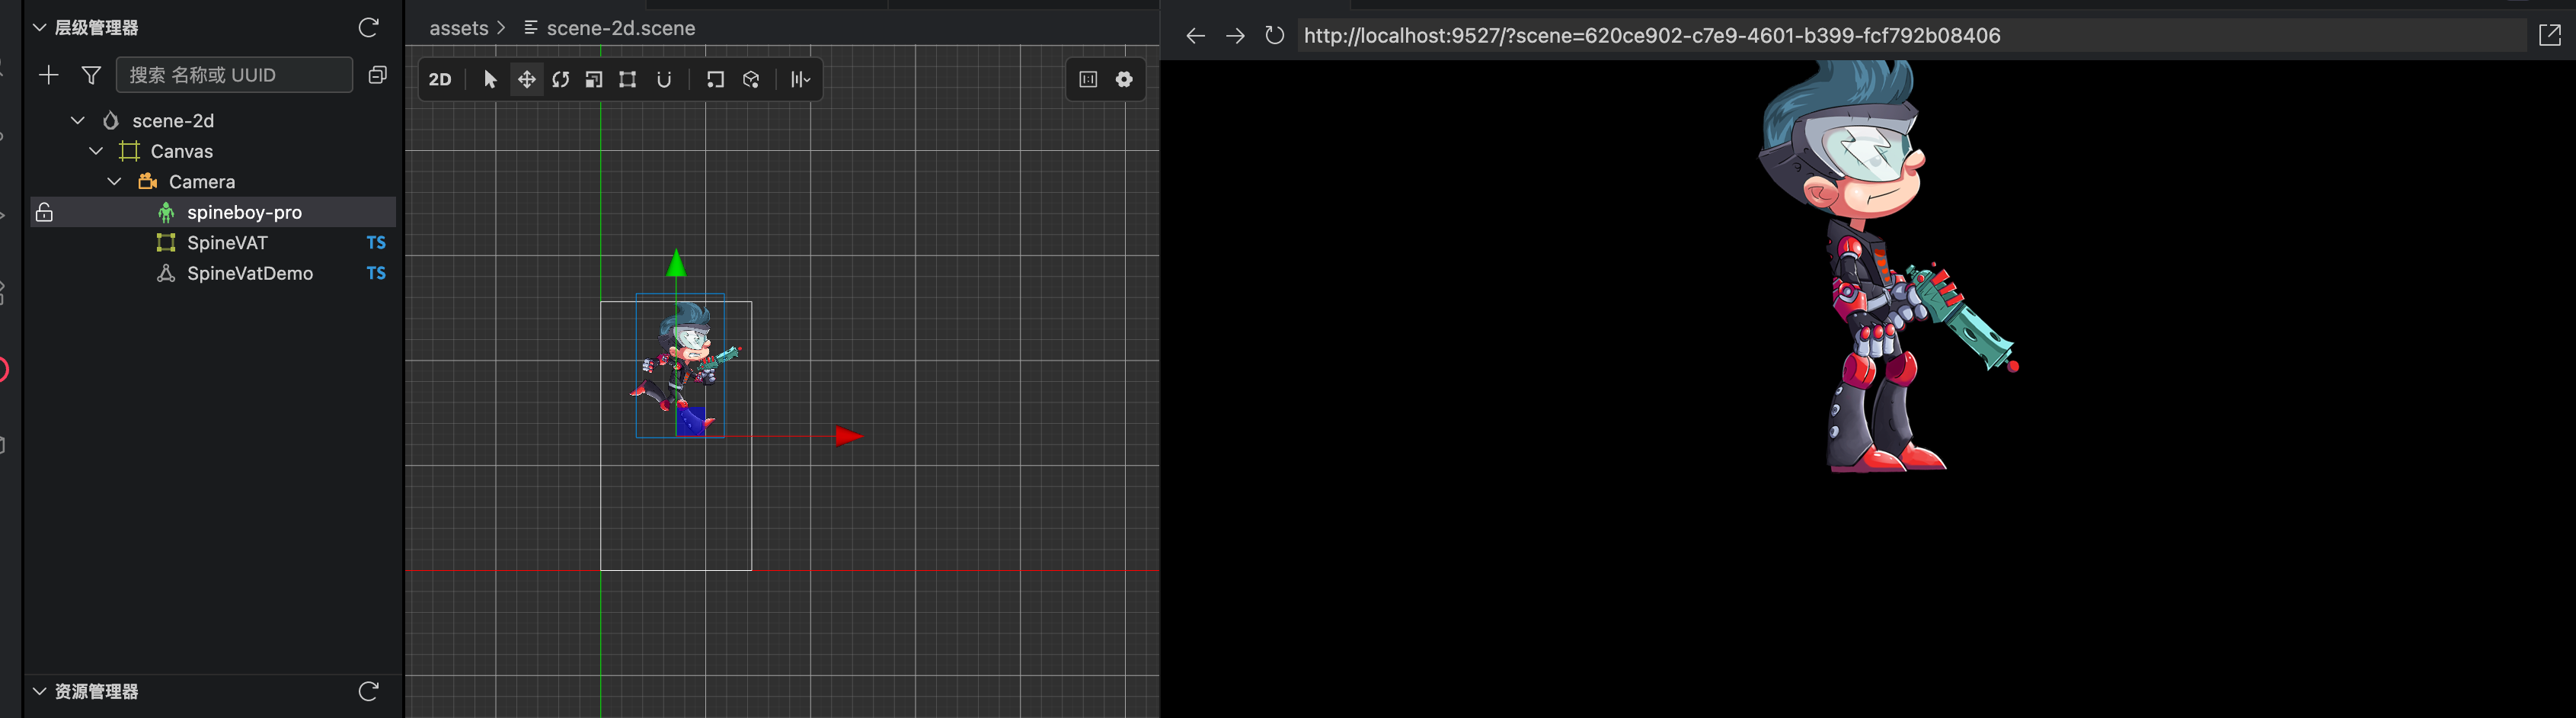Screen dimensions: 2576x718
Task: Open scene view settings gear
Action: click(x=1125, y=79)
